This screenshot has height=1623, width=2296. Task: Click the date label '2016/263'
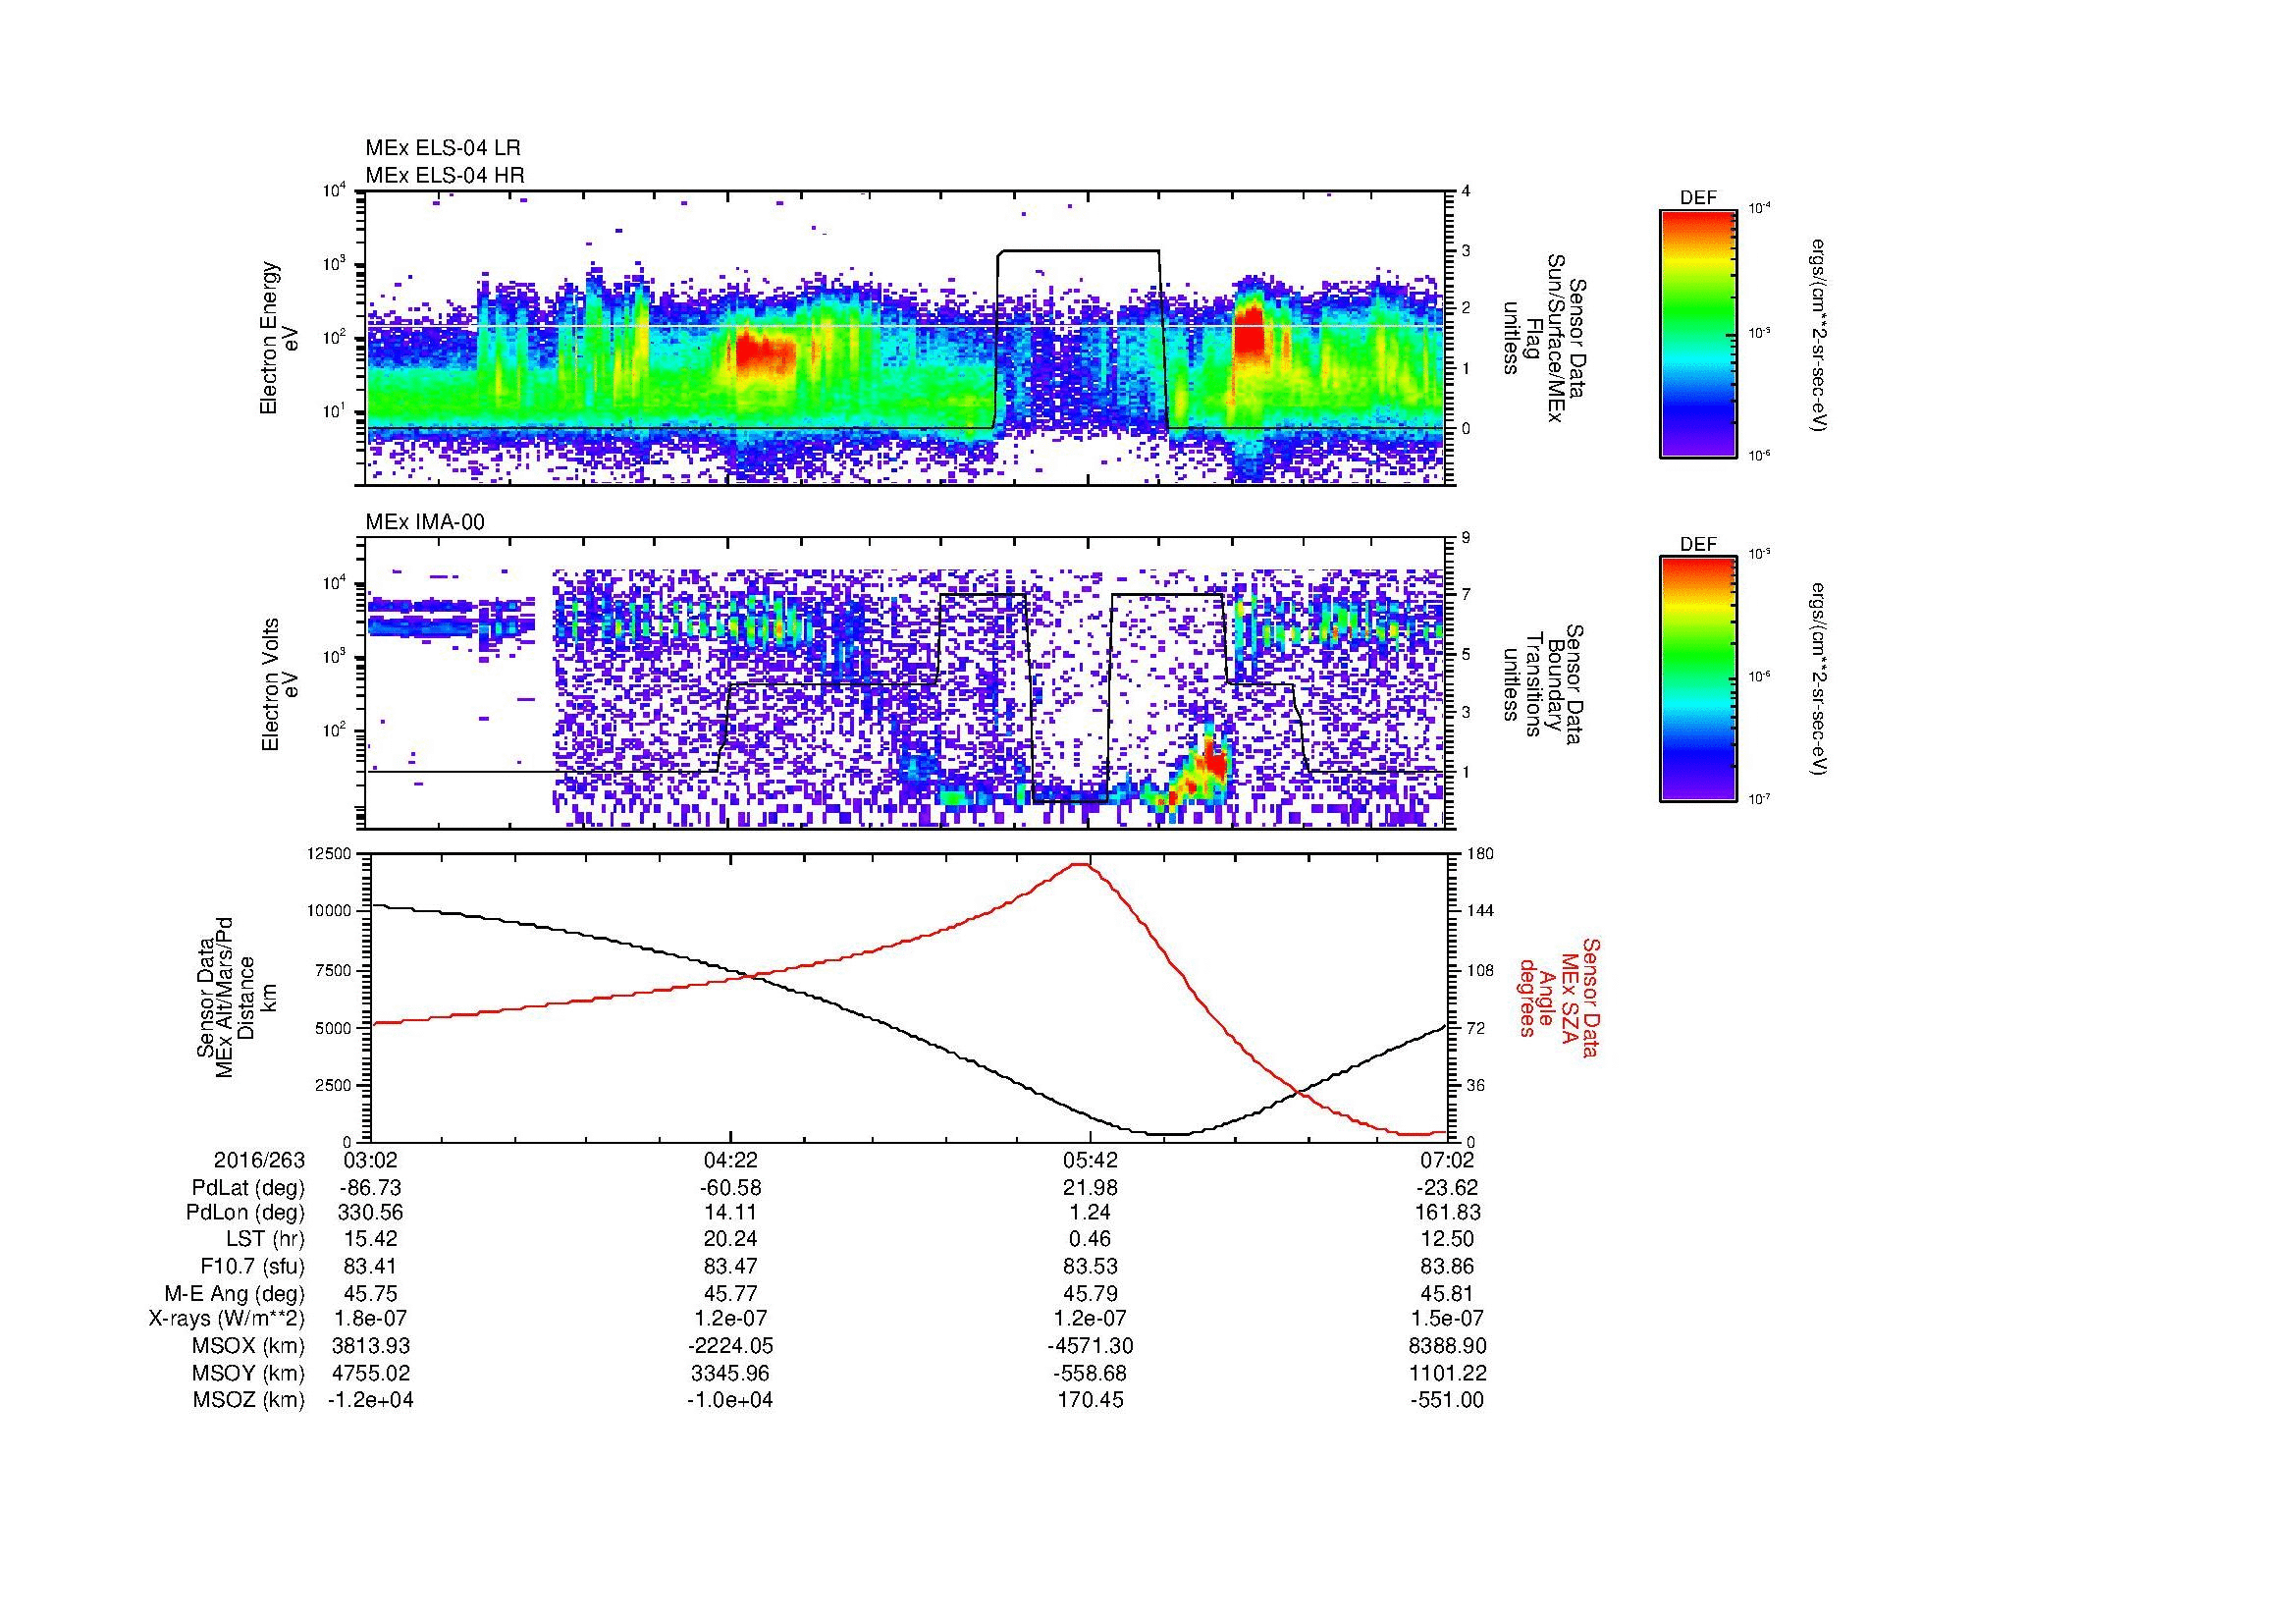(x=259, y=1160)
